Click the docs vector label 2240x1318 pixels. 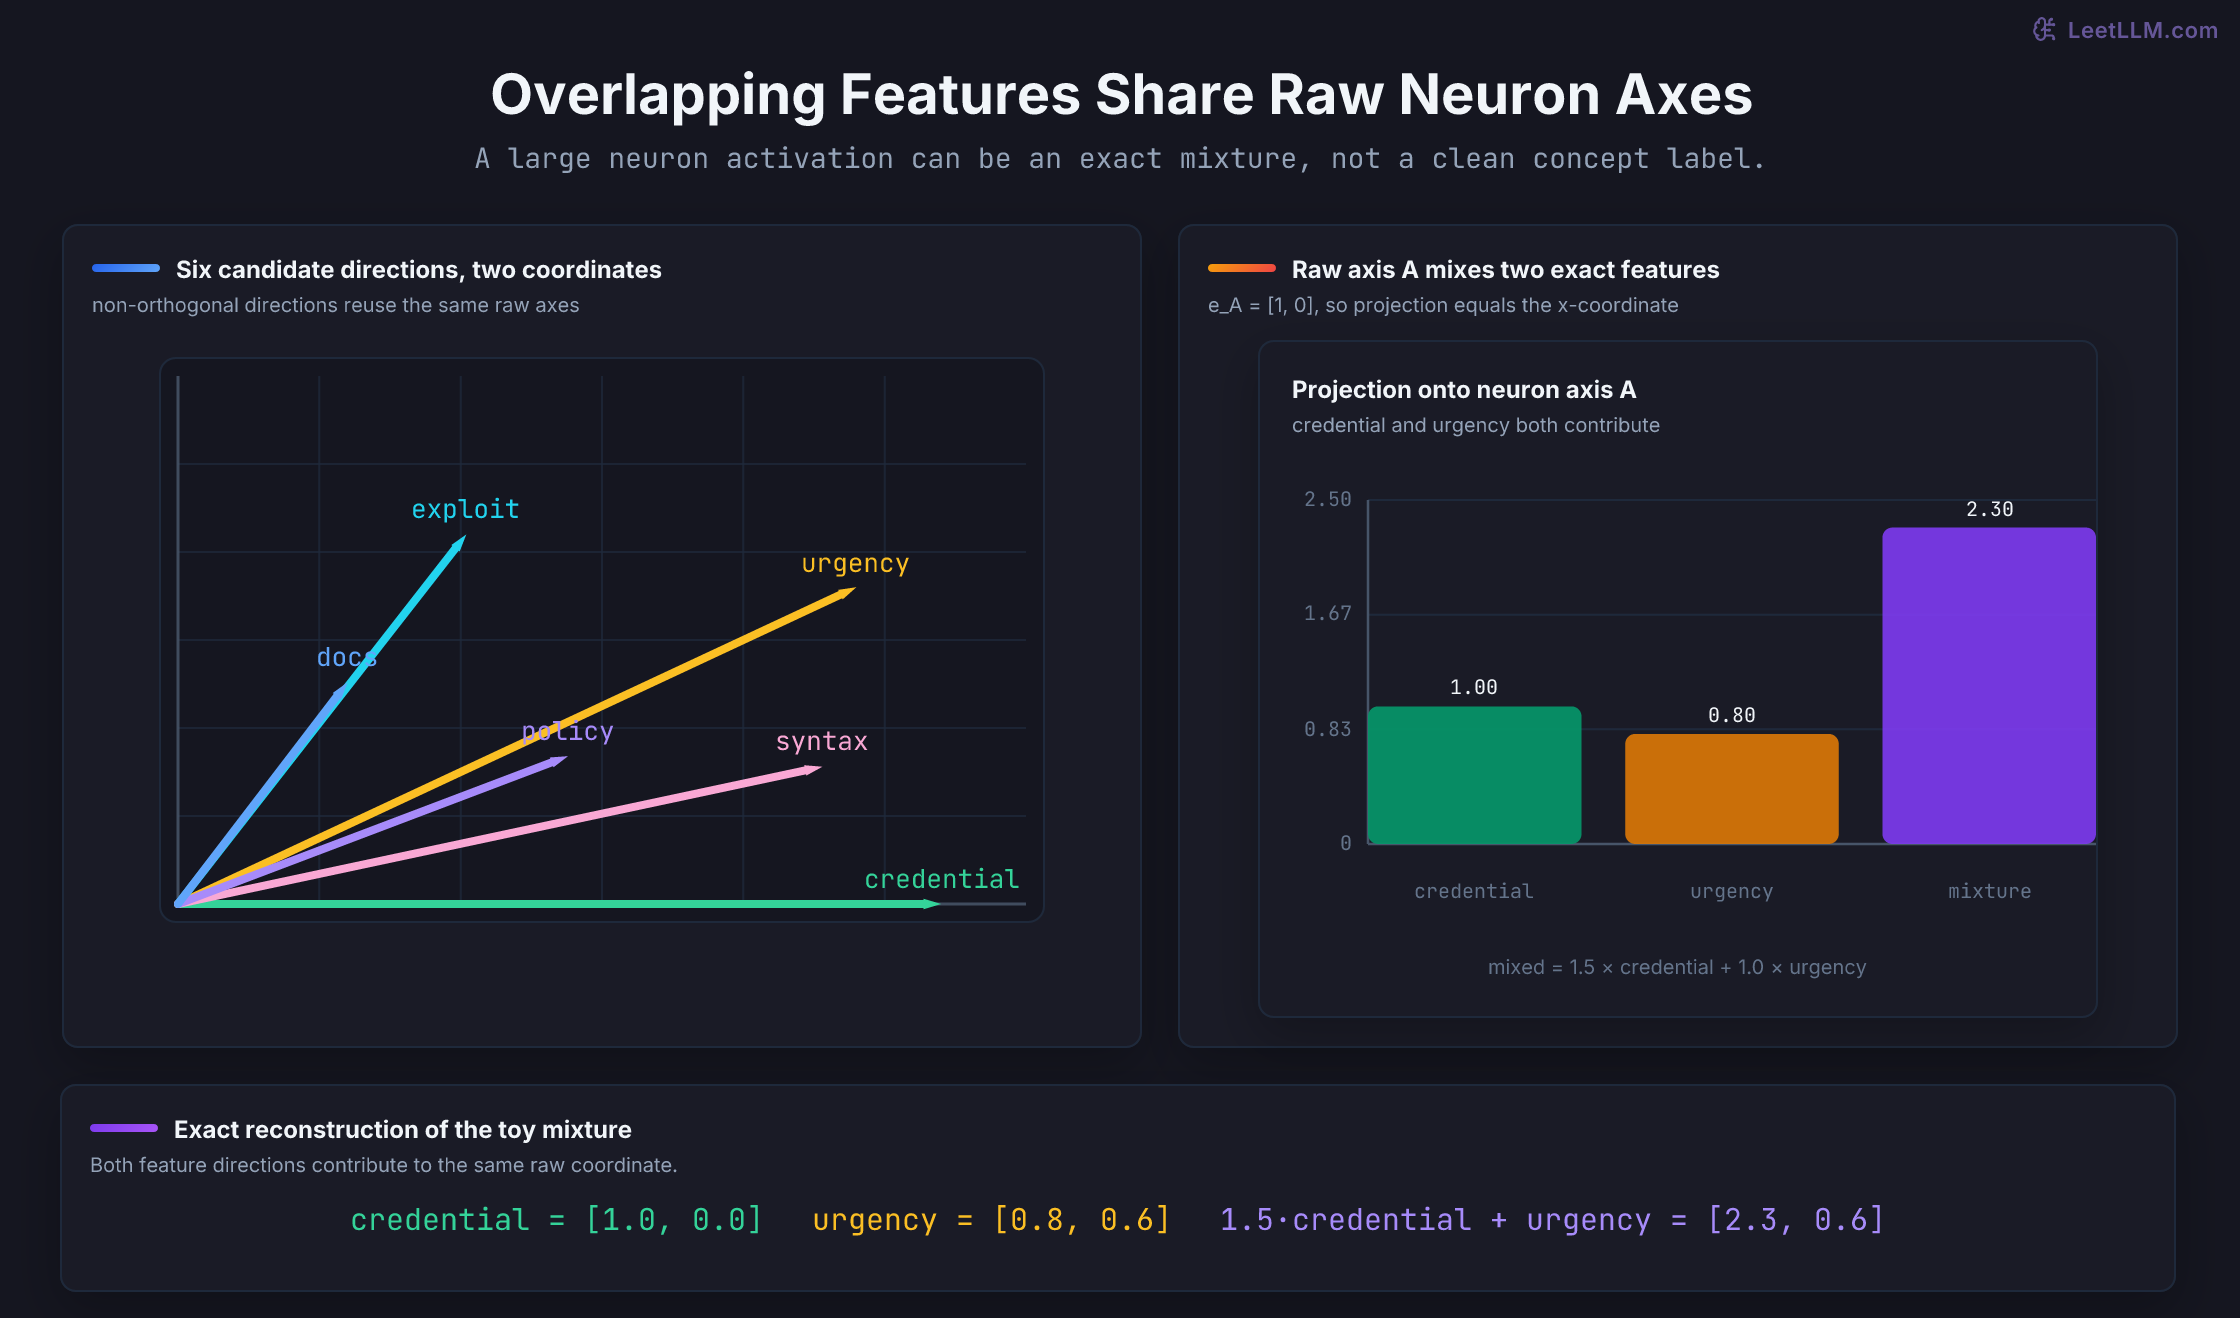tap(346, 657)
